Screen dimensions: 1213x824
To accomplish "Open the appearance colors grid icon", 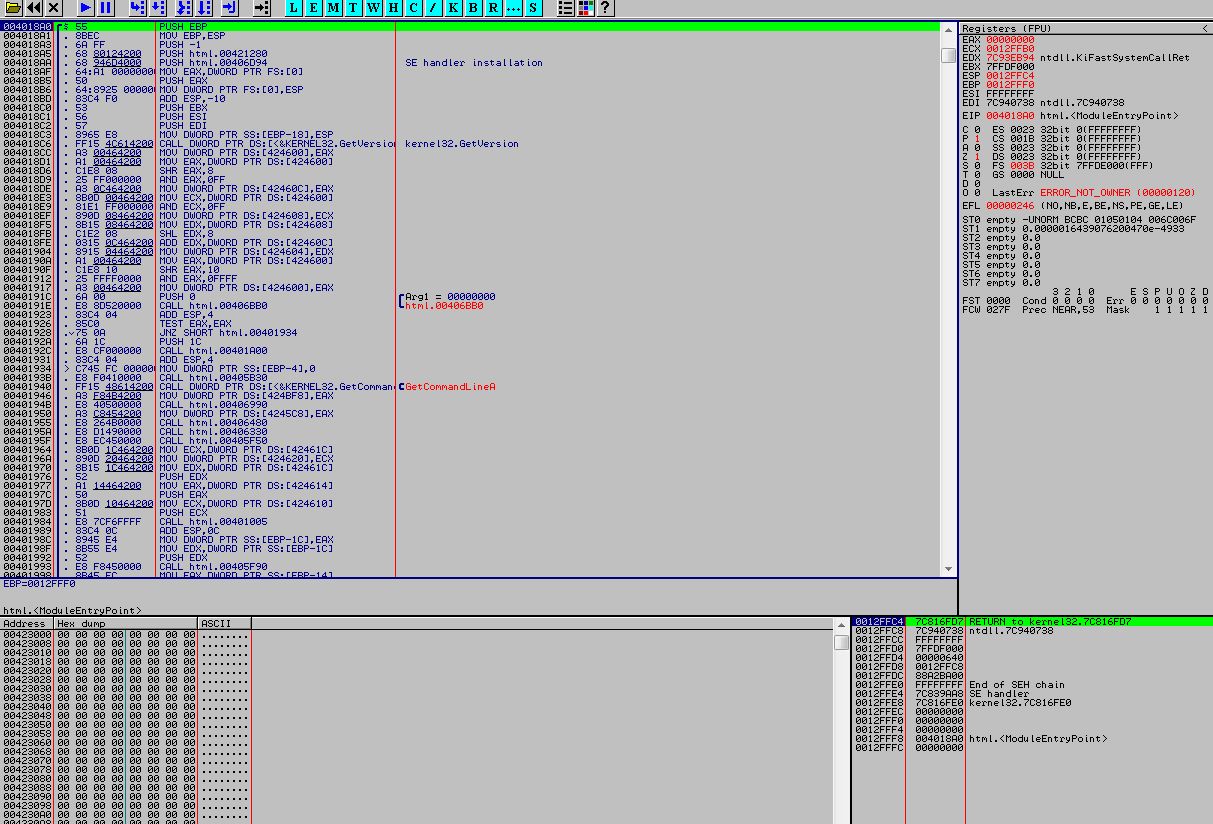I will click(586, 8).
